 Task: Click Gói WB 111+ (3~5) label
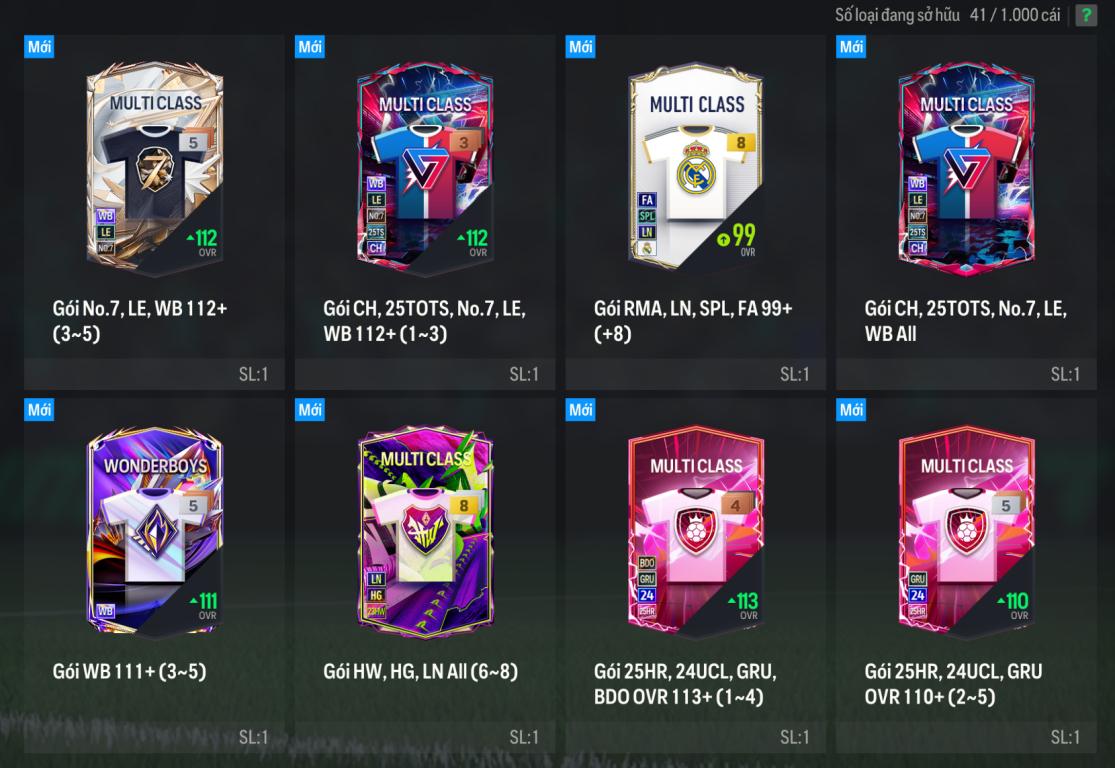(129, 671)
